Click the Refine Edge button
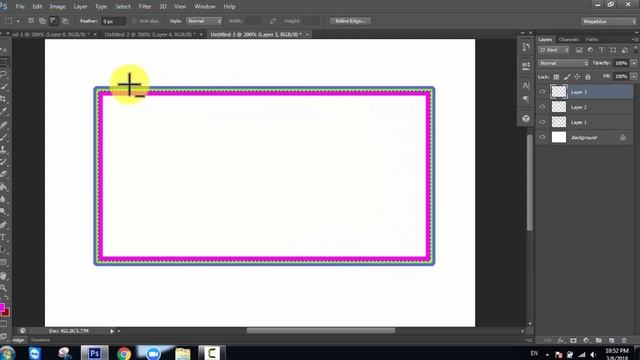This screenshot has width=640, height=360. coord(350,21)
